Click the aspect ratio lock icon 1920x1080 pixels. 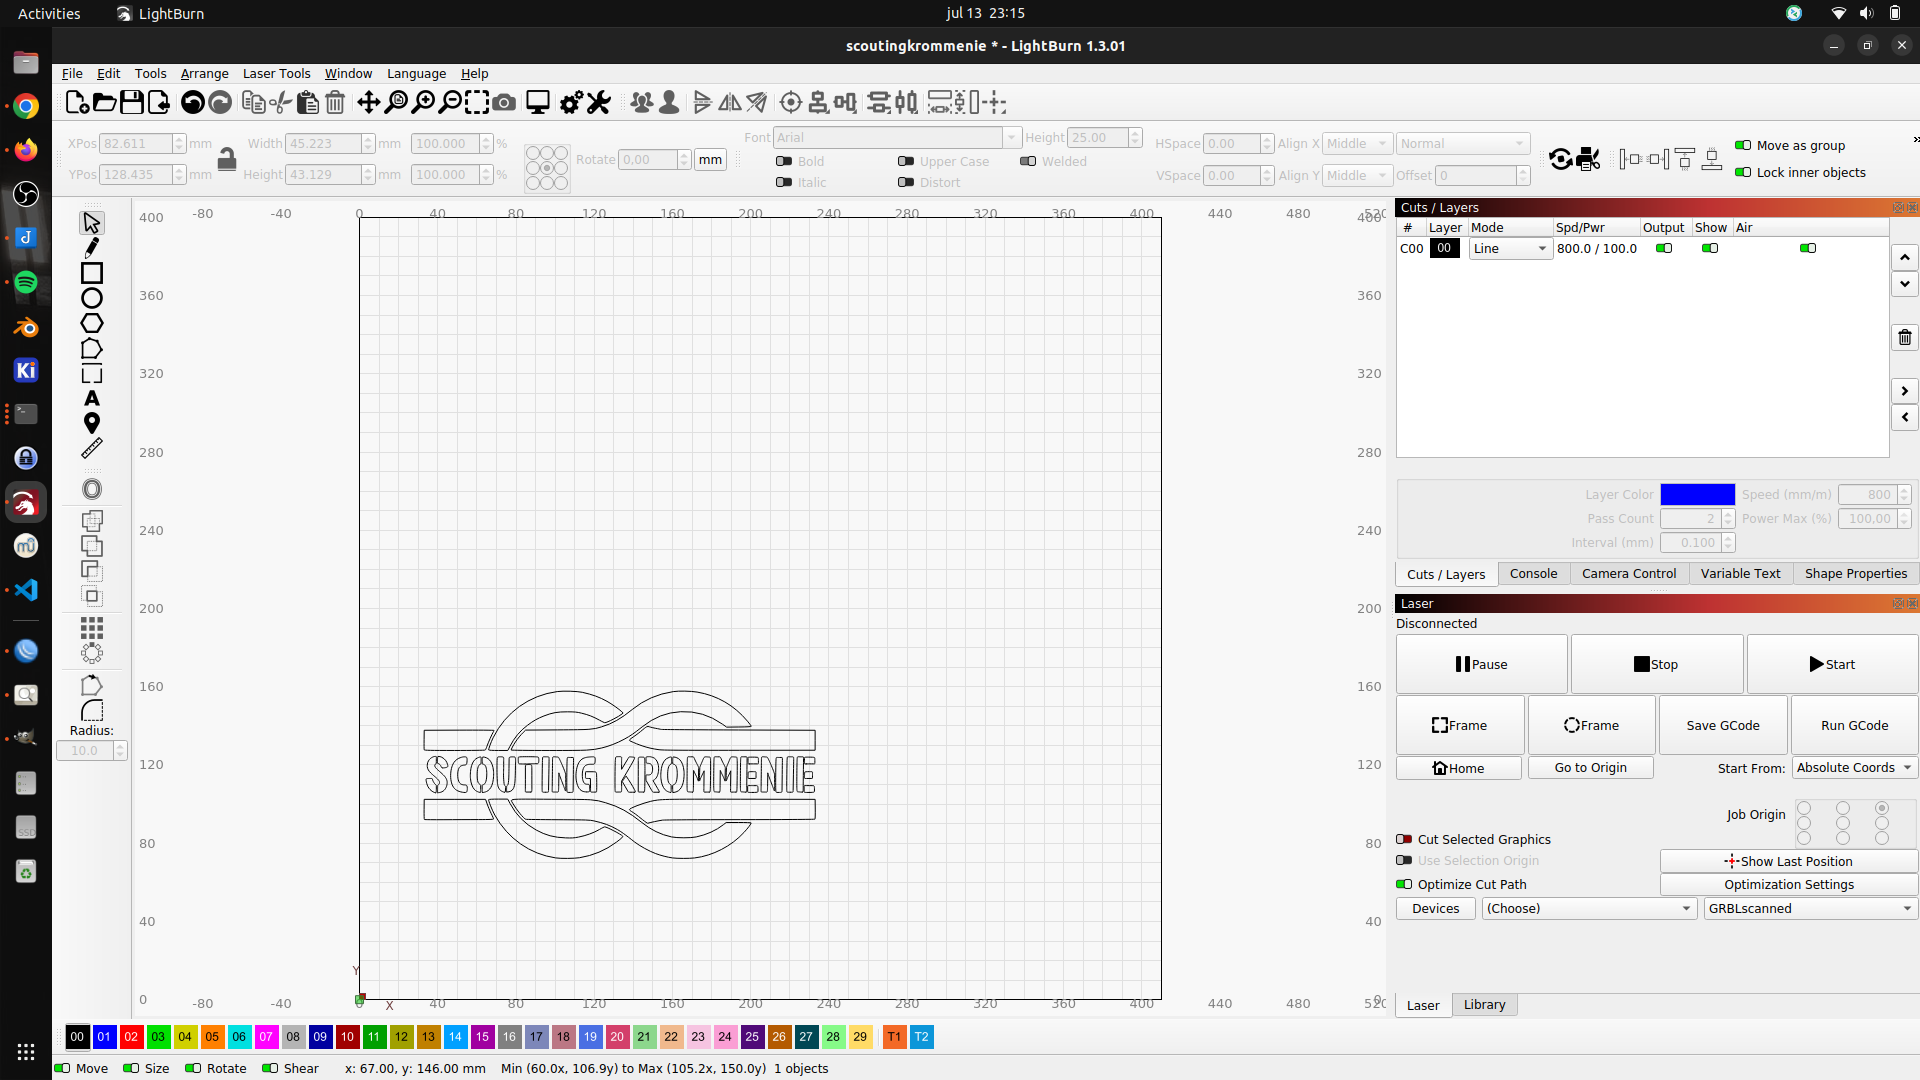point(227,159)
